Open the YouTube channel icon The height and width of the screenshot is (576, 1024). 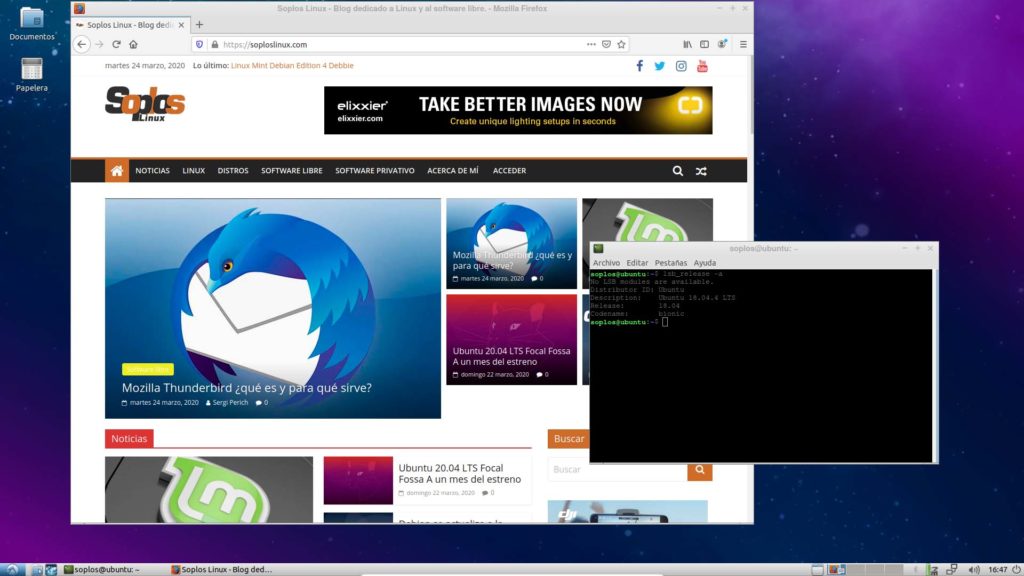(x=702, y=65)
